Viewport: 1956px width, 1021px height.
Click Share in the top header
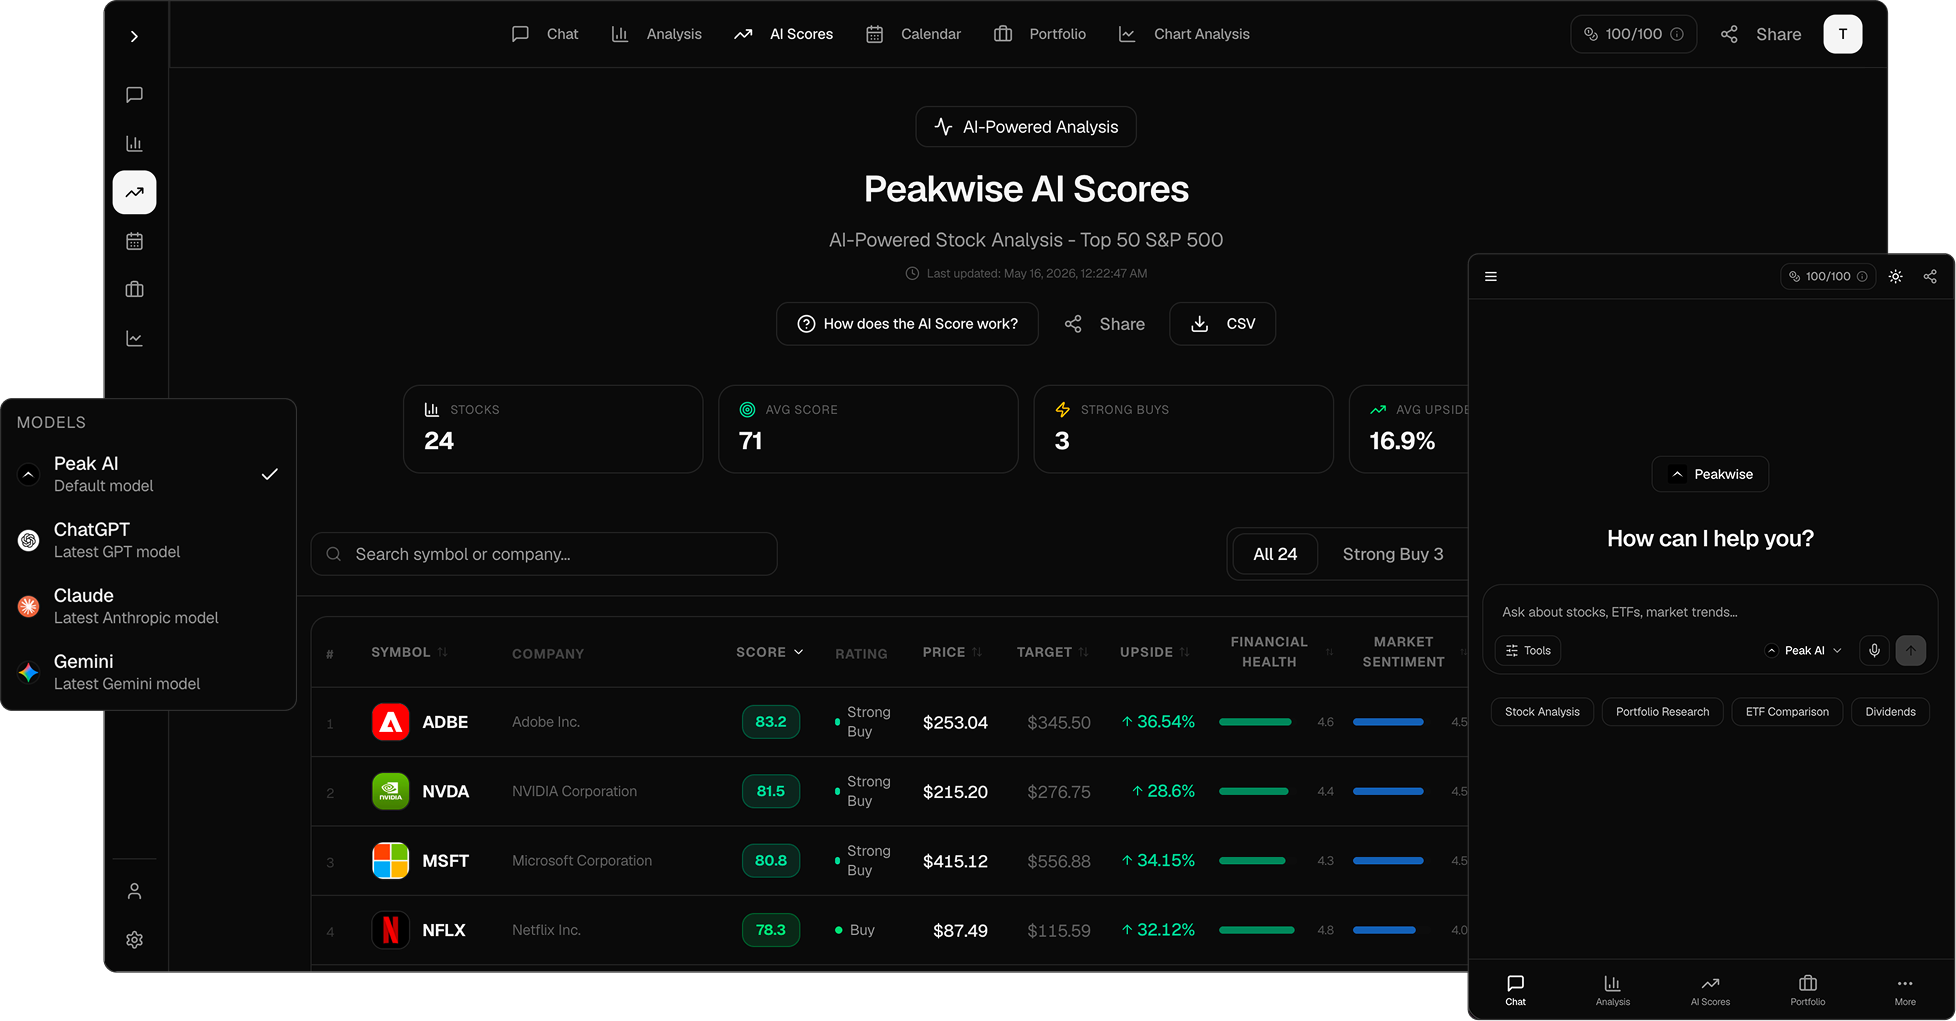tap(1761, 34)
